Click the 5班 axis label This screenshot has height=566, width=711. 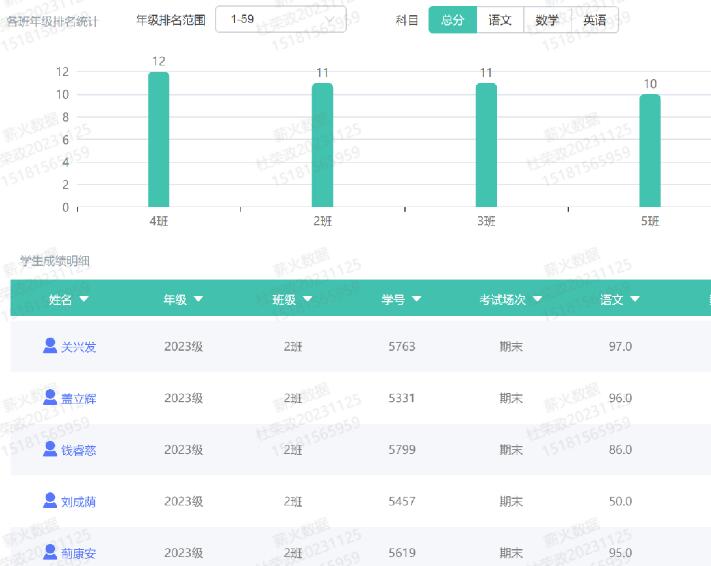(x=650, y=221)
